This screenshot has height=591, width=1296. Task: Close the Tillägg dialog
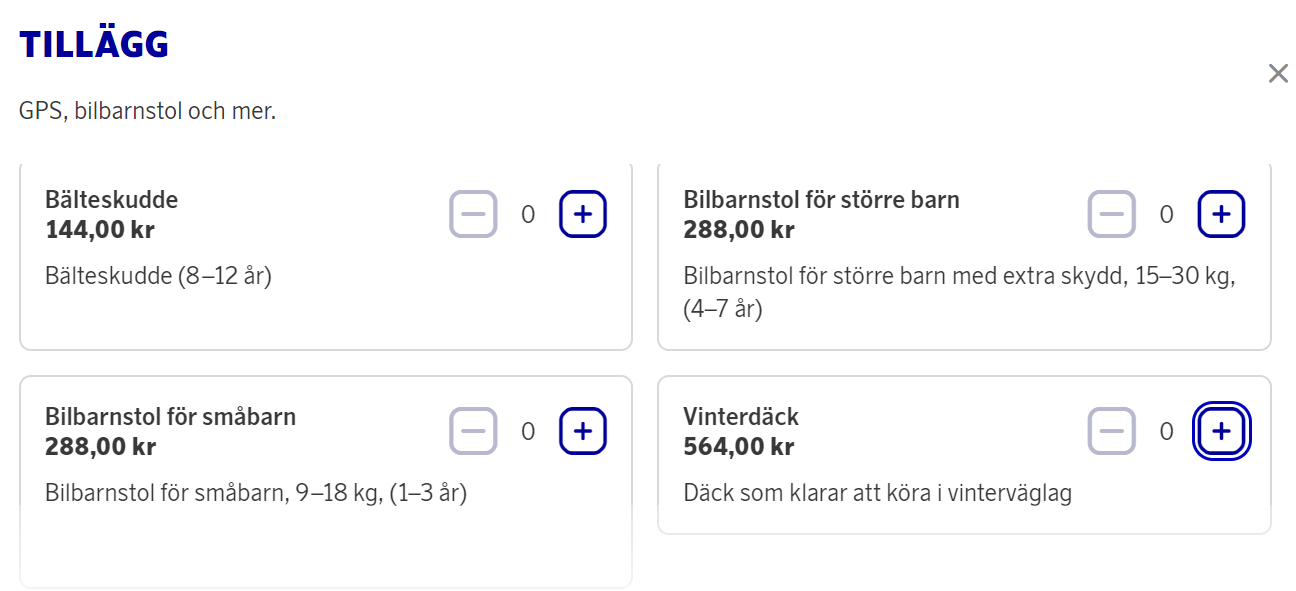pos(1278,73)
